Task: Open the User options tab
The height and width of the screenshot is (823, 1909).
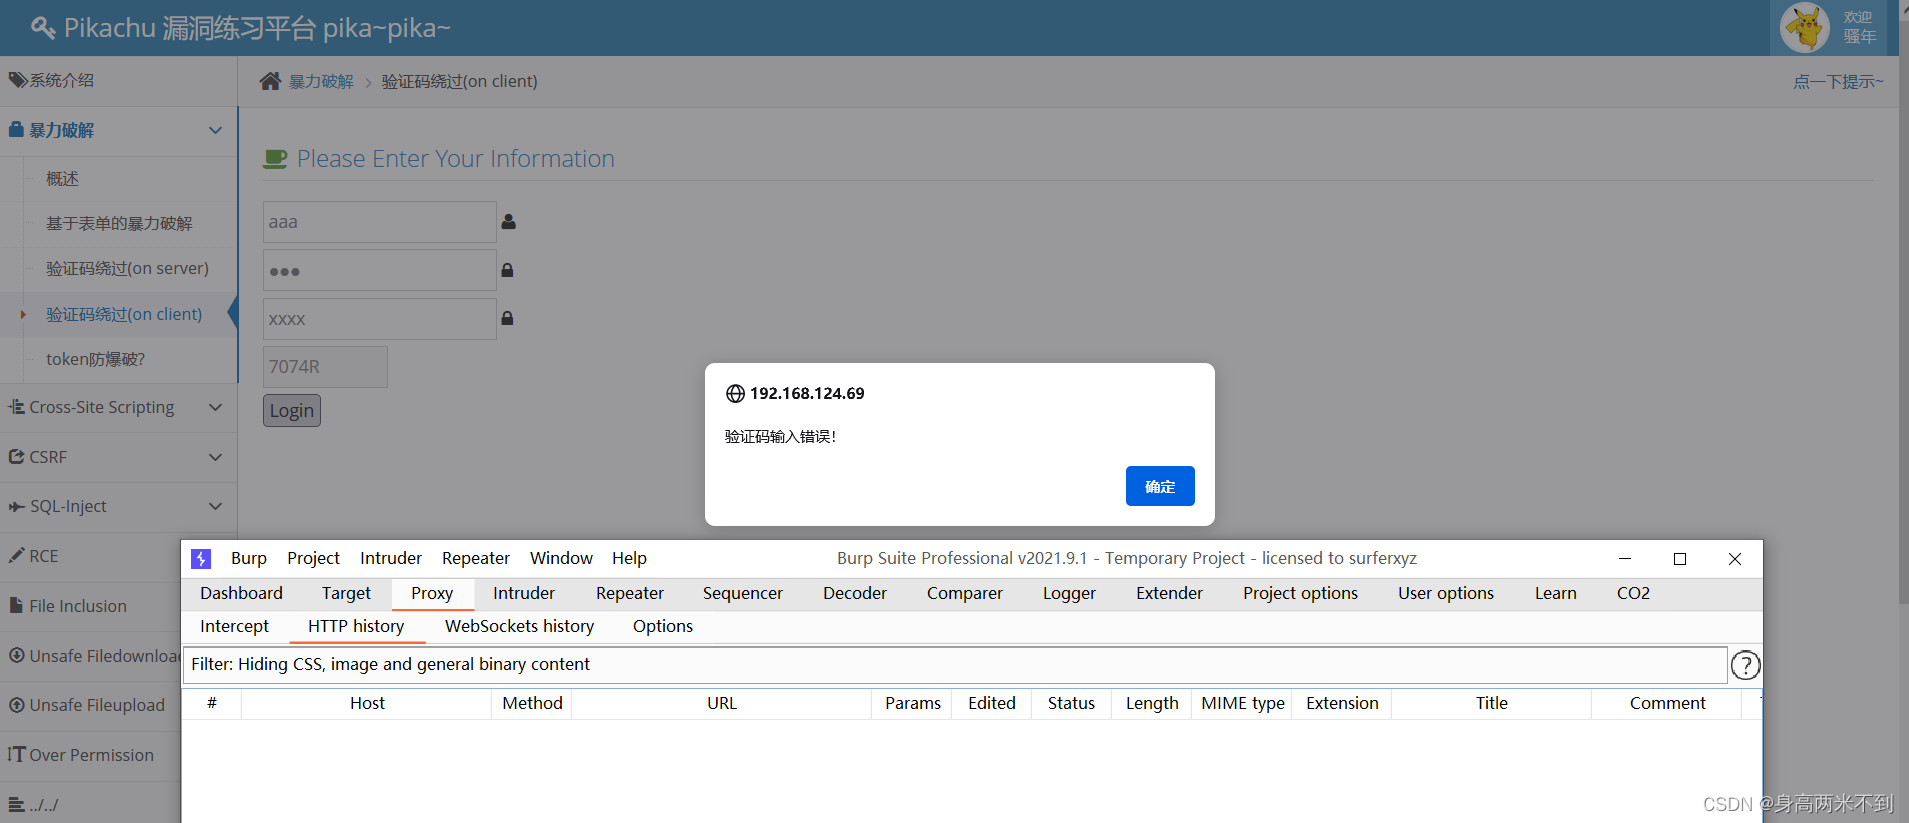Action: click(x=1446, y=593)
